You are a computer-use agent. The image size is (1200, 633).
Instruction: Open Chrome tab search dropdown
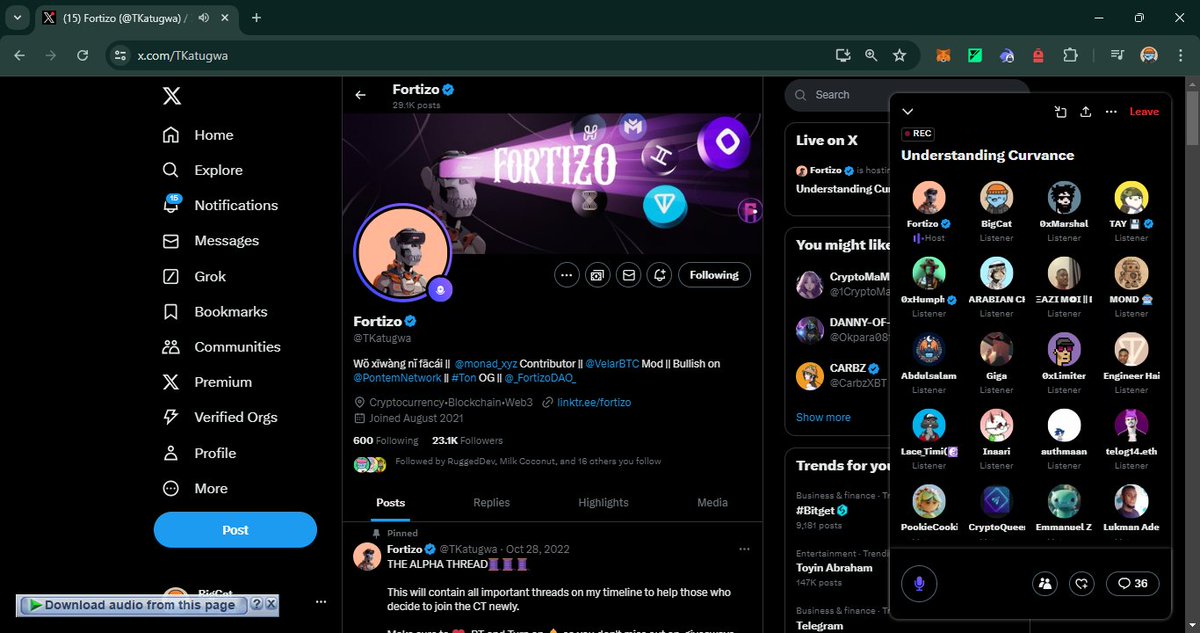point(17,17)
